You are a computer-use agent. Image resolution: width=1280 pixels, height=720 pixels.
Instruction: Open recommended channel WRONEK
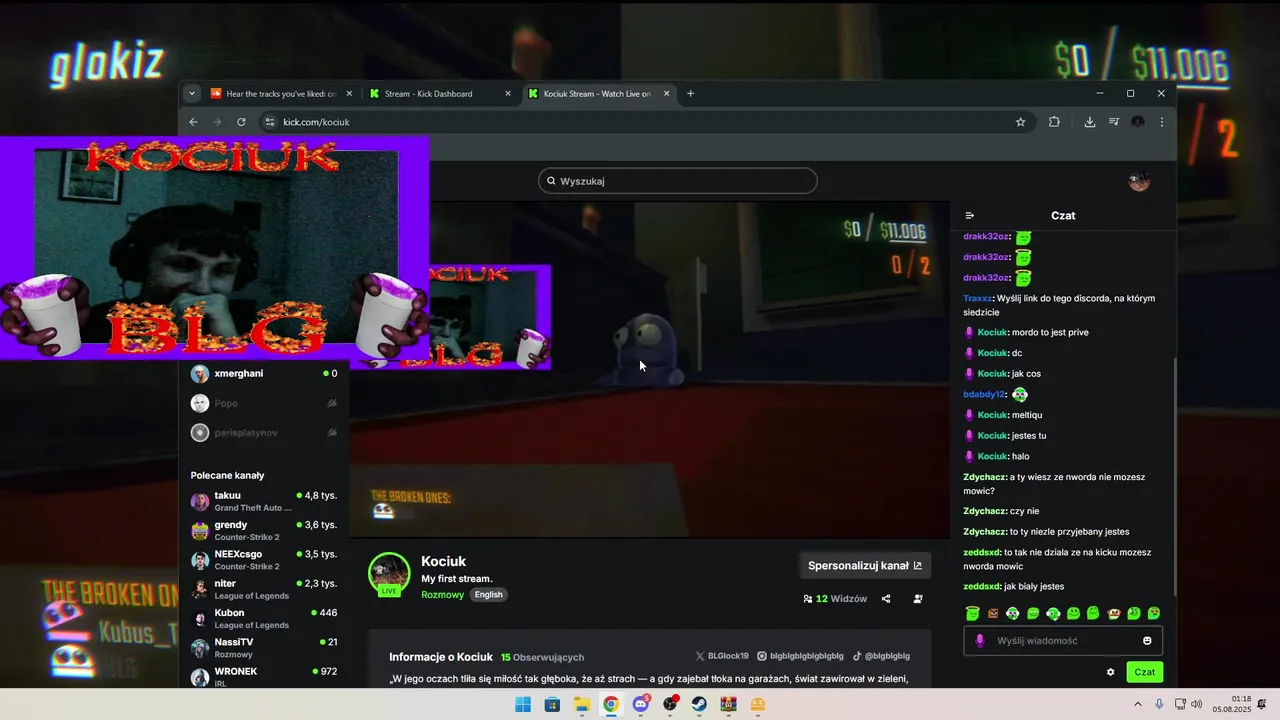point(264,676)
